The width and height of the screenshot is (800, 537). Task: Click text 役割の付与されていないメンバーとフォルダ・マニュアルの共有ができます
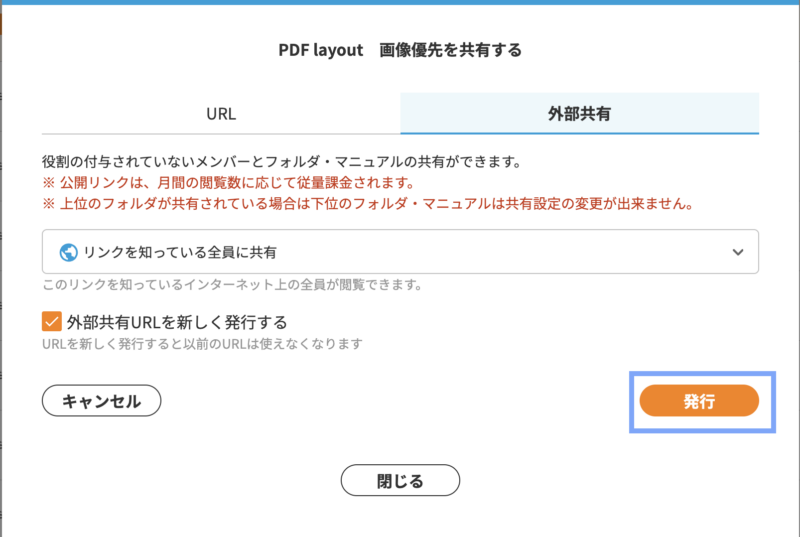(282, 162)
